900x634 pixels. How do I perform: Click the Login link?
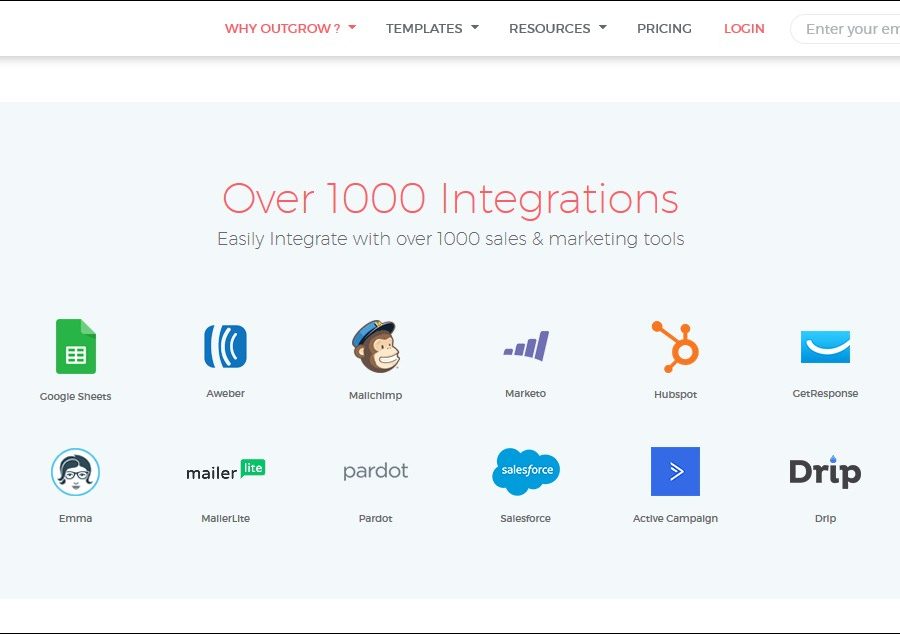[744, 28]
